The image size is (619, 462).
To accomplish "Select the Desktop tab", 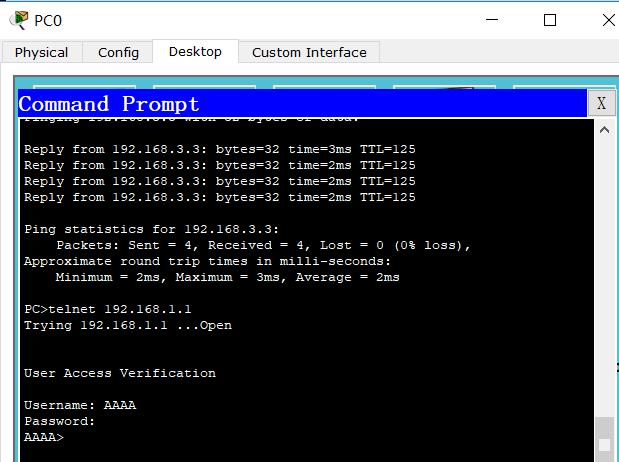I will [x=195, y=52].
